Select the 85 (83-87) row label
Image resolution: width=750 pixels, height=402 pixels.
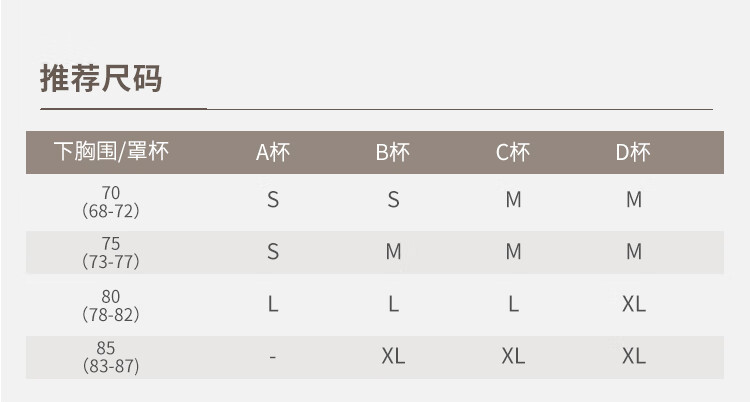111,357
